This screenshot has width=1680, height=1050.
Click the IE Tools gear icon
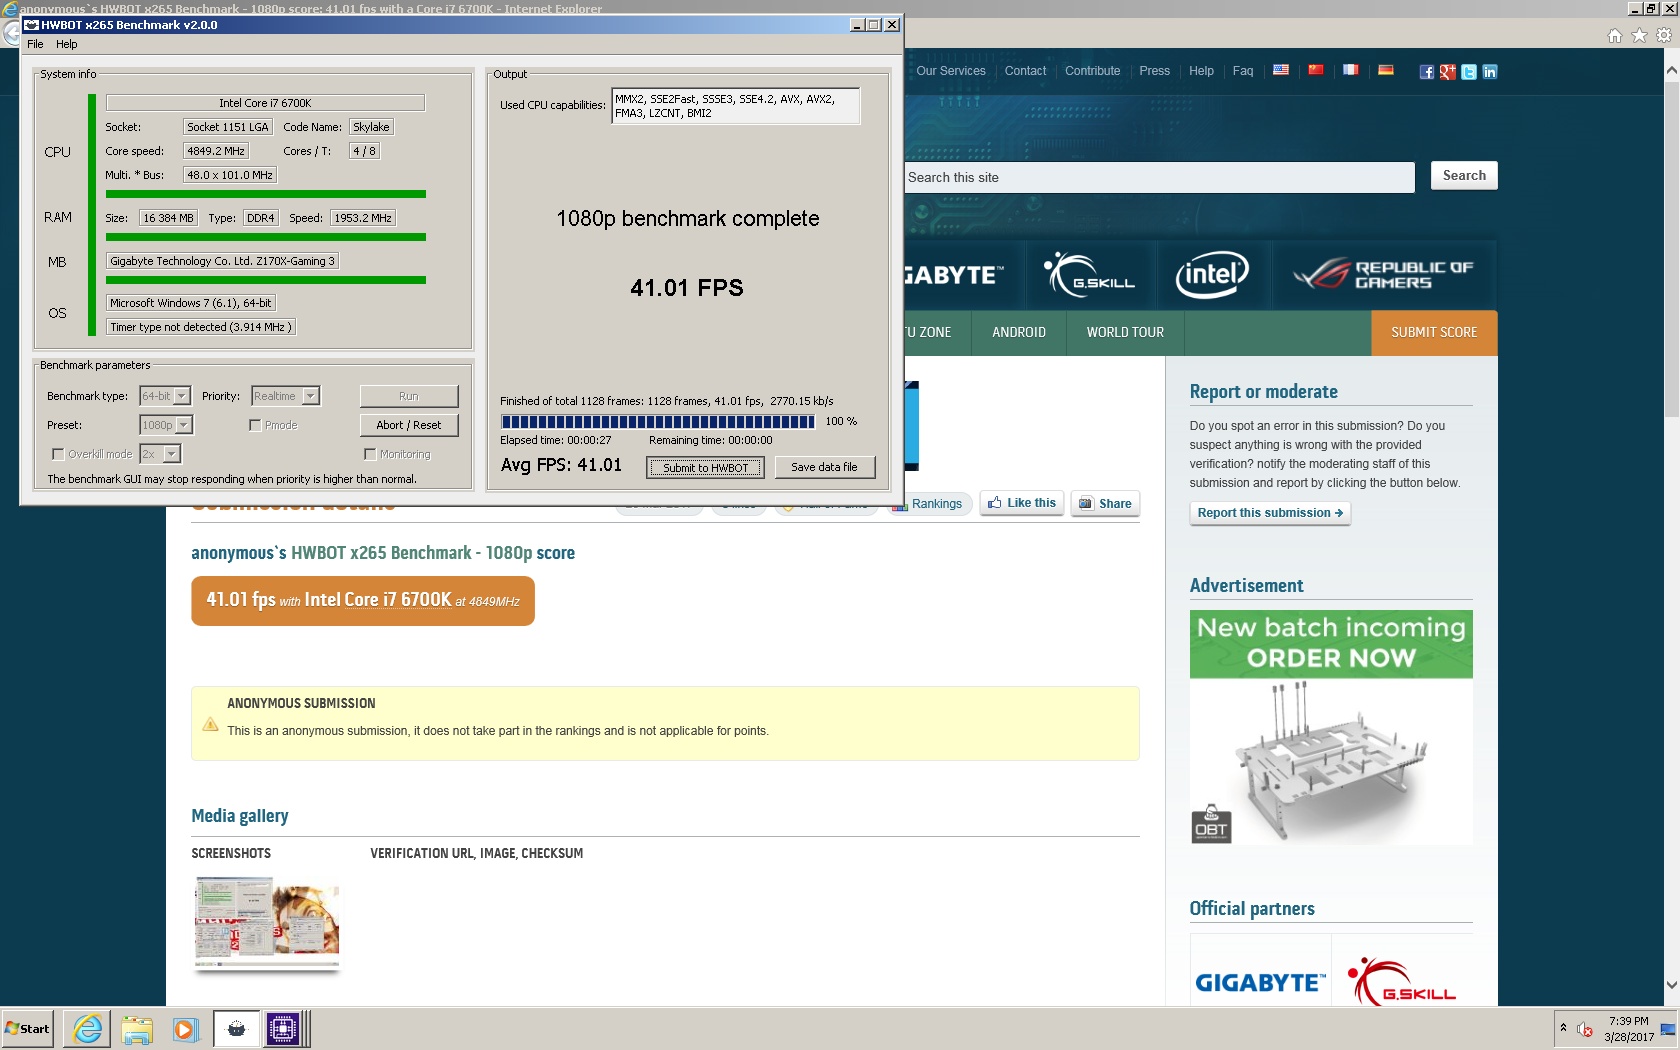1664,36
